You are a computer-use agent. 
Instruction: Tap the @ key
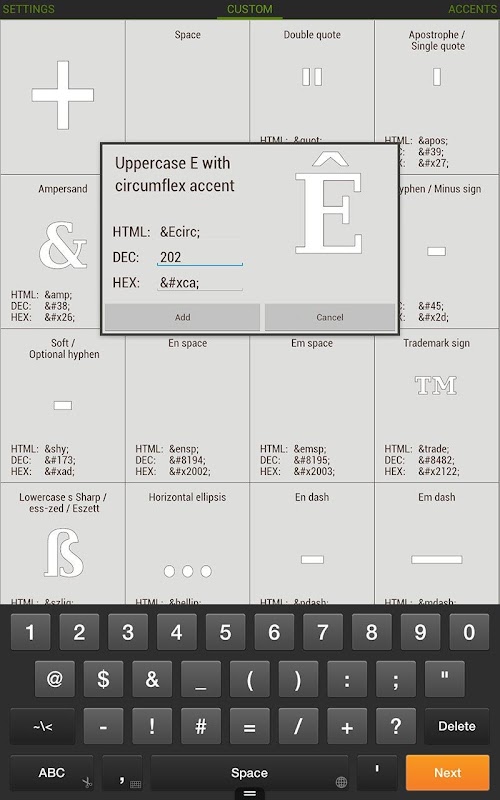coord(55,679)
